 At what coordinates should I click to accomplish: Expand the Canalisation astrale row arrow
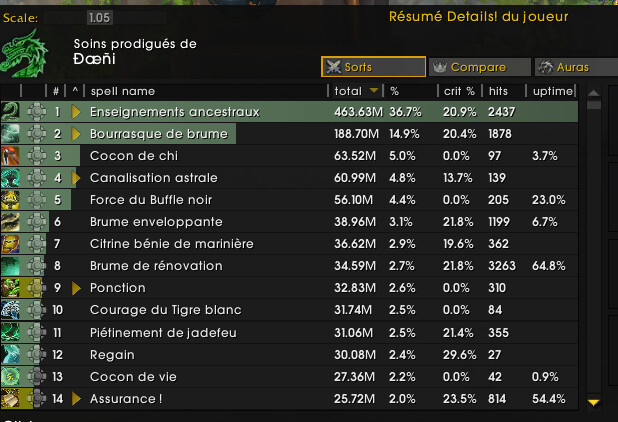point(76,178)
